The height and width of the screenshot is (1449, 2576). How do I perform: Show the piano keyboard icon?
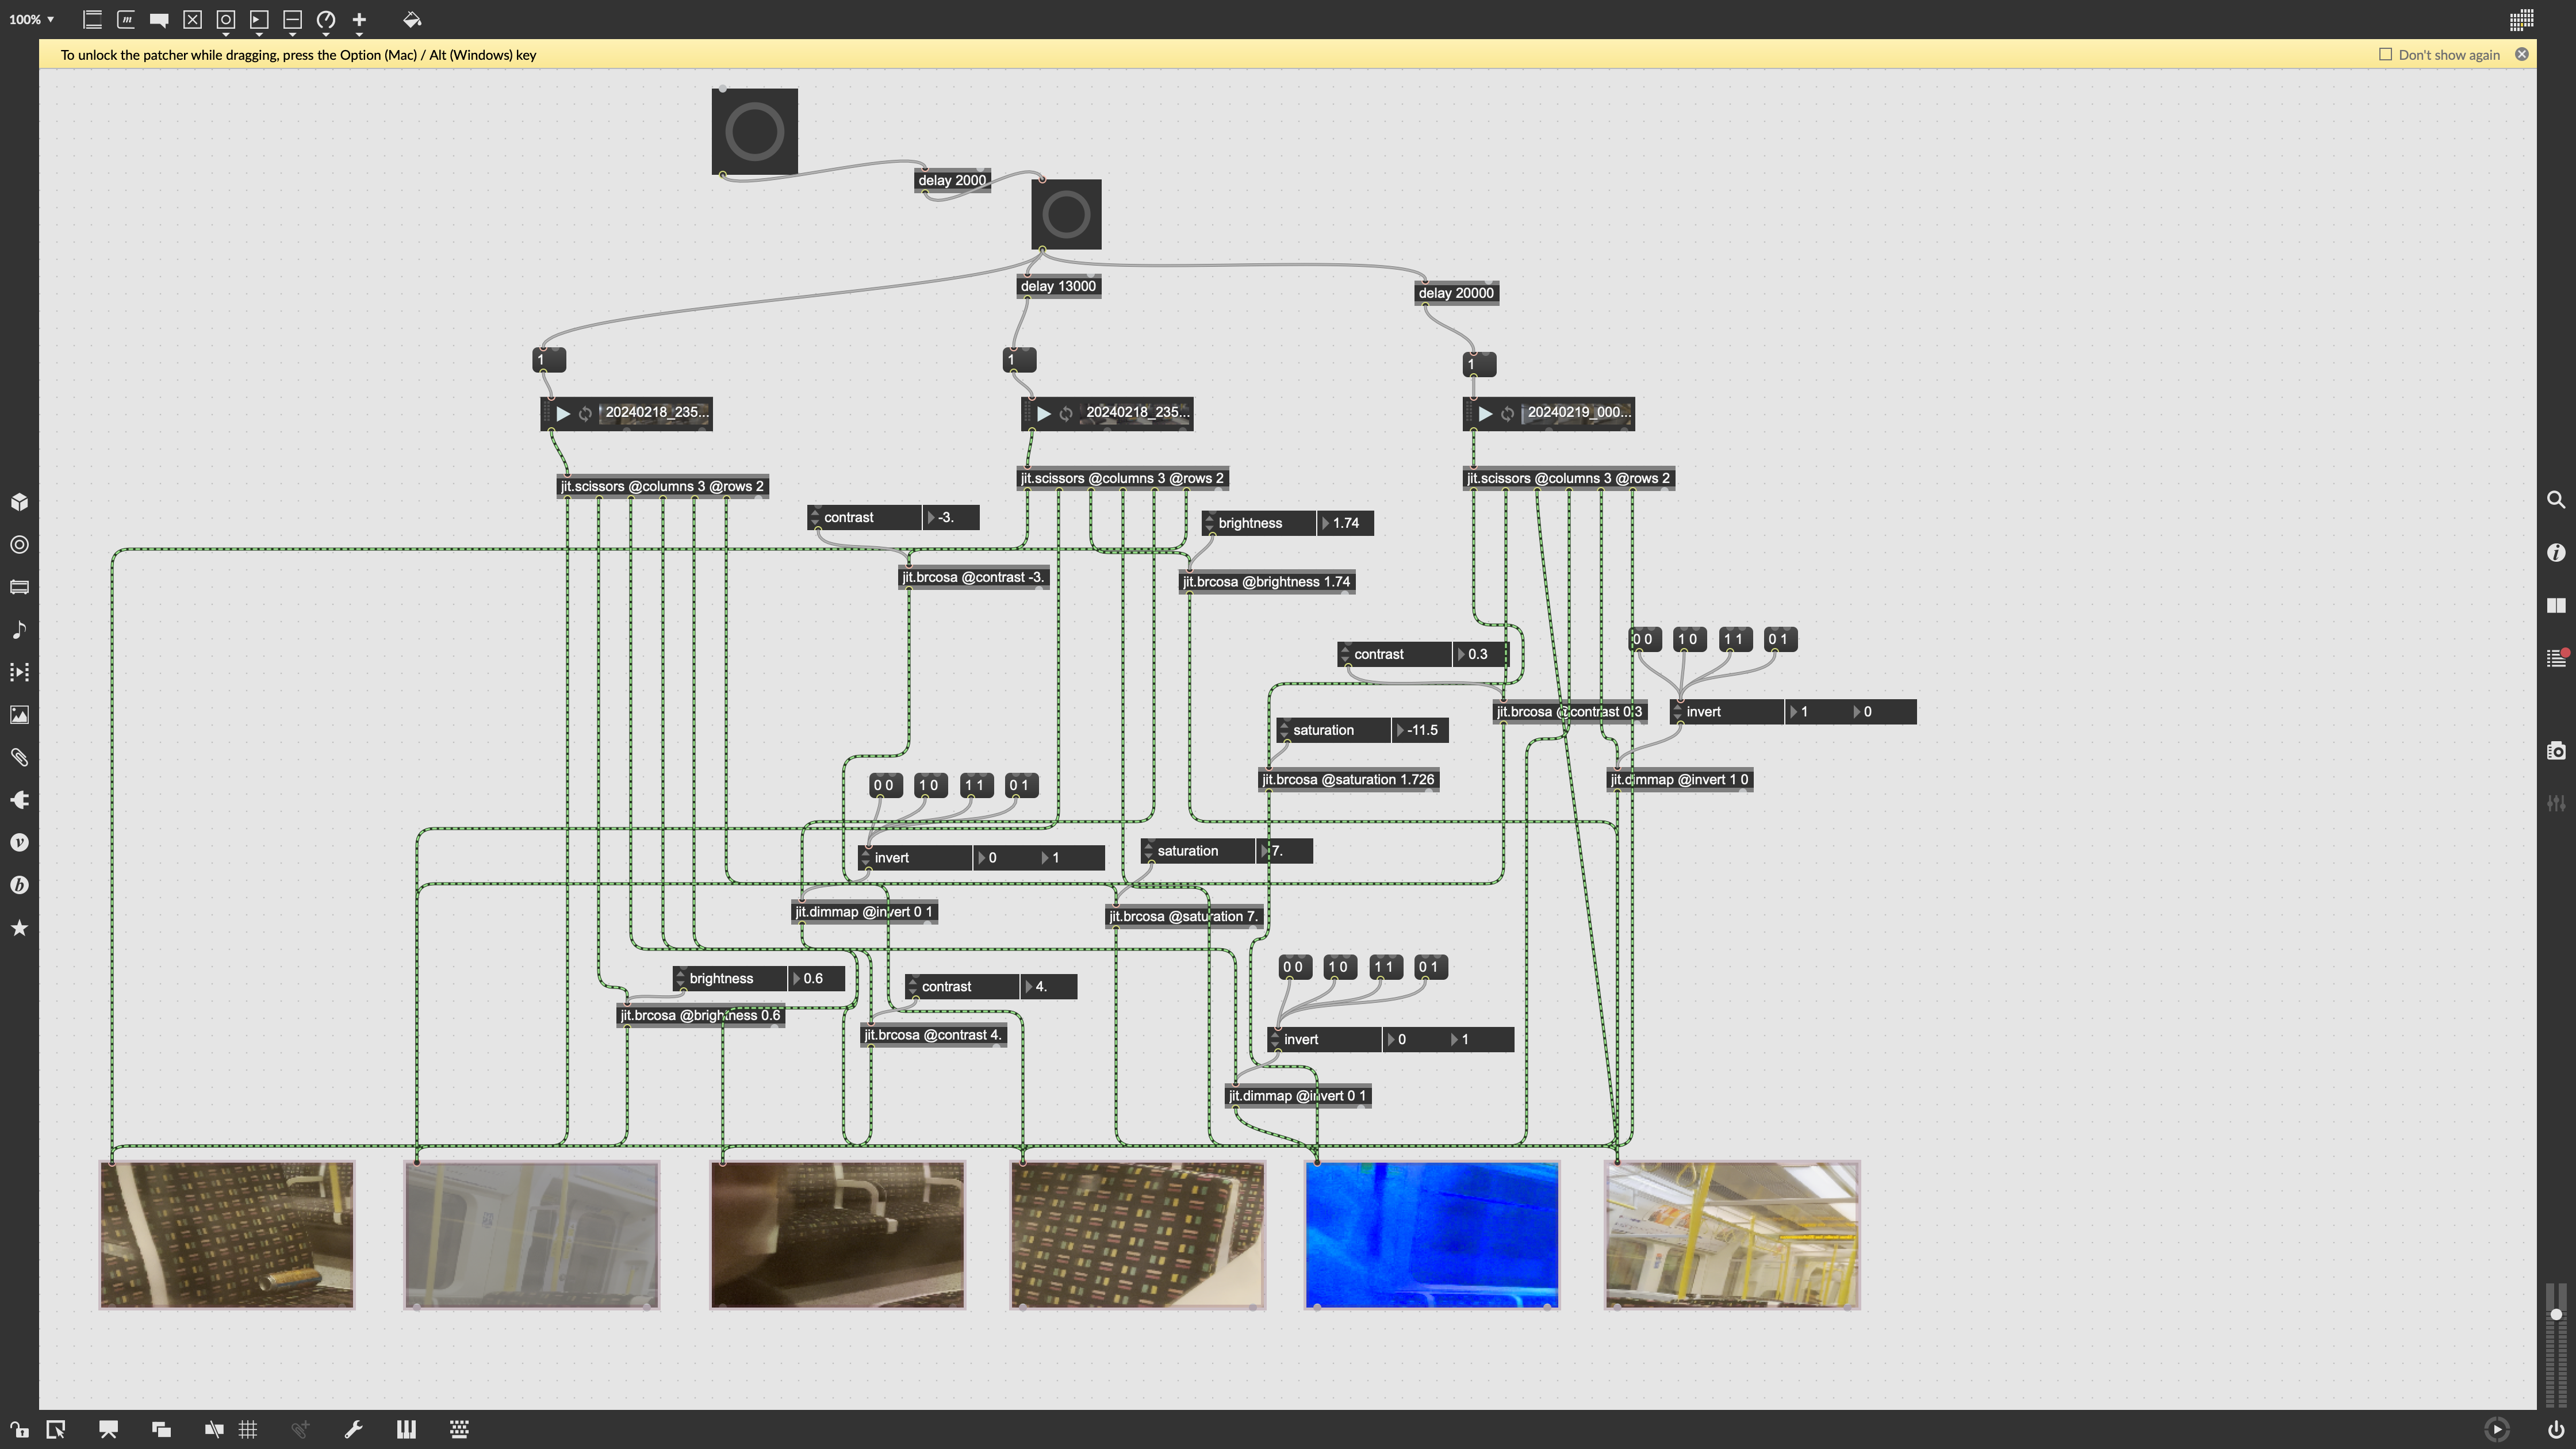pos(405,1429)
